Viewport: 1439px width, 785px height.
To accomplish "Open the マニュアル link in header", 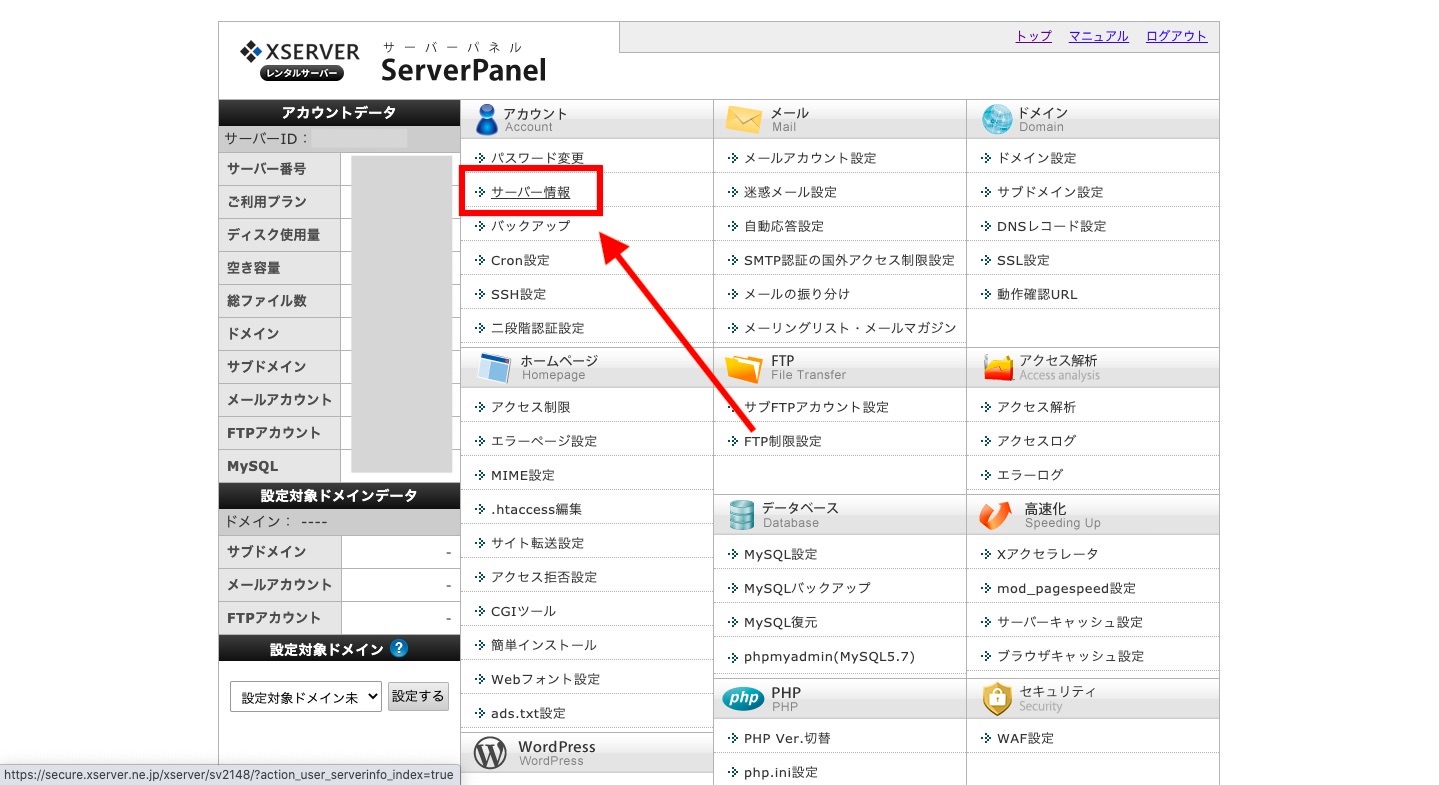I will [x=1098, y=36].
